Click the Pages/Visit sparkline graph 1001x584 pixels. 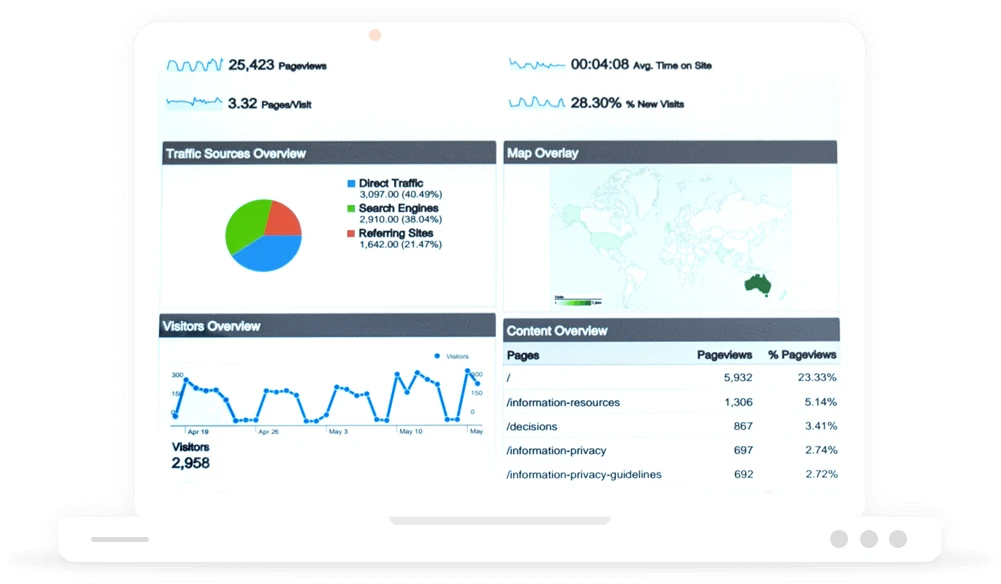(194, 102)
